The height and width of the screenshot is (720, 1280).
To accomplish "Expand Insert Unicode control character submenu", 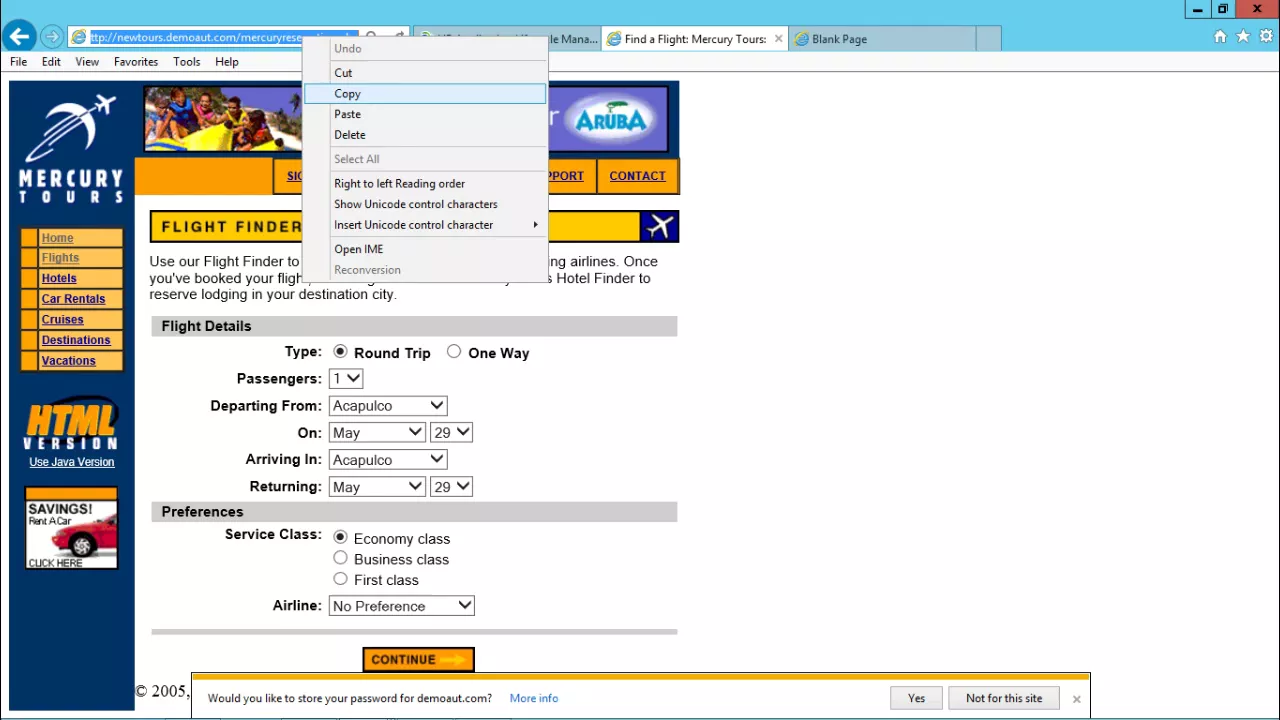I will (x=425, y=225).
